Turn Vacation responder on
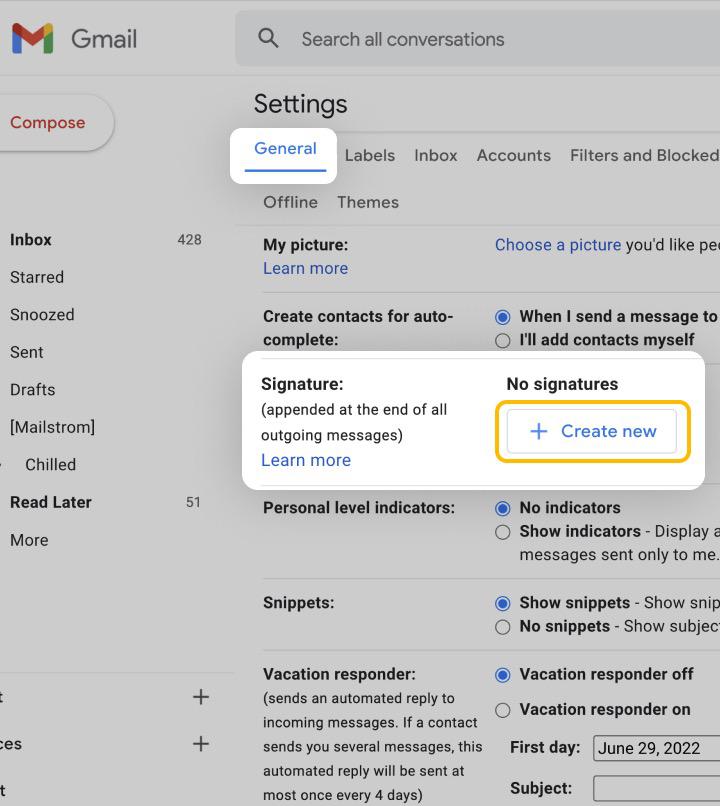This screenshot has height=806, width=720. click(502, 710)
